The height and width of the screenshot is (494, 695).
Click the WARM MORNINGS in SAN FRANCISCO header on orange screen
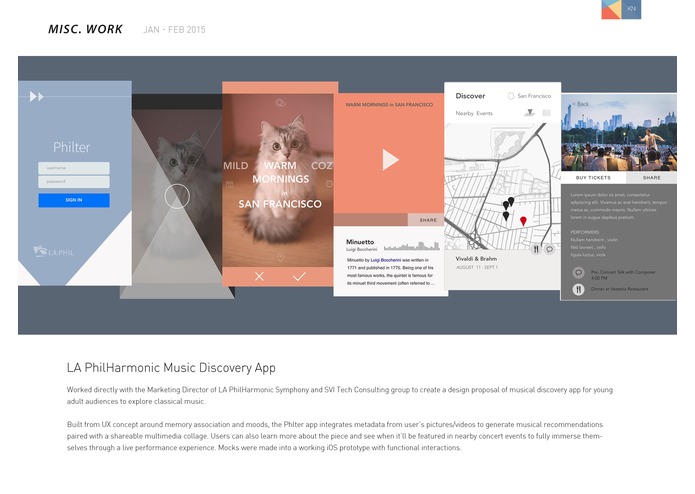click(389, 105)
